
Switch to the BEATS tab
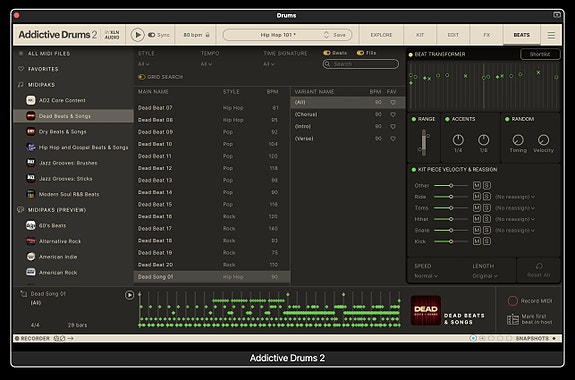click(x=521, y=35)
